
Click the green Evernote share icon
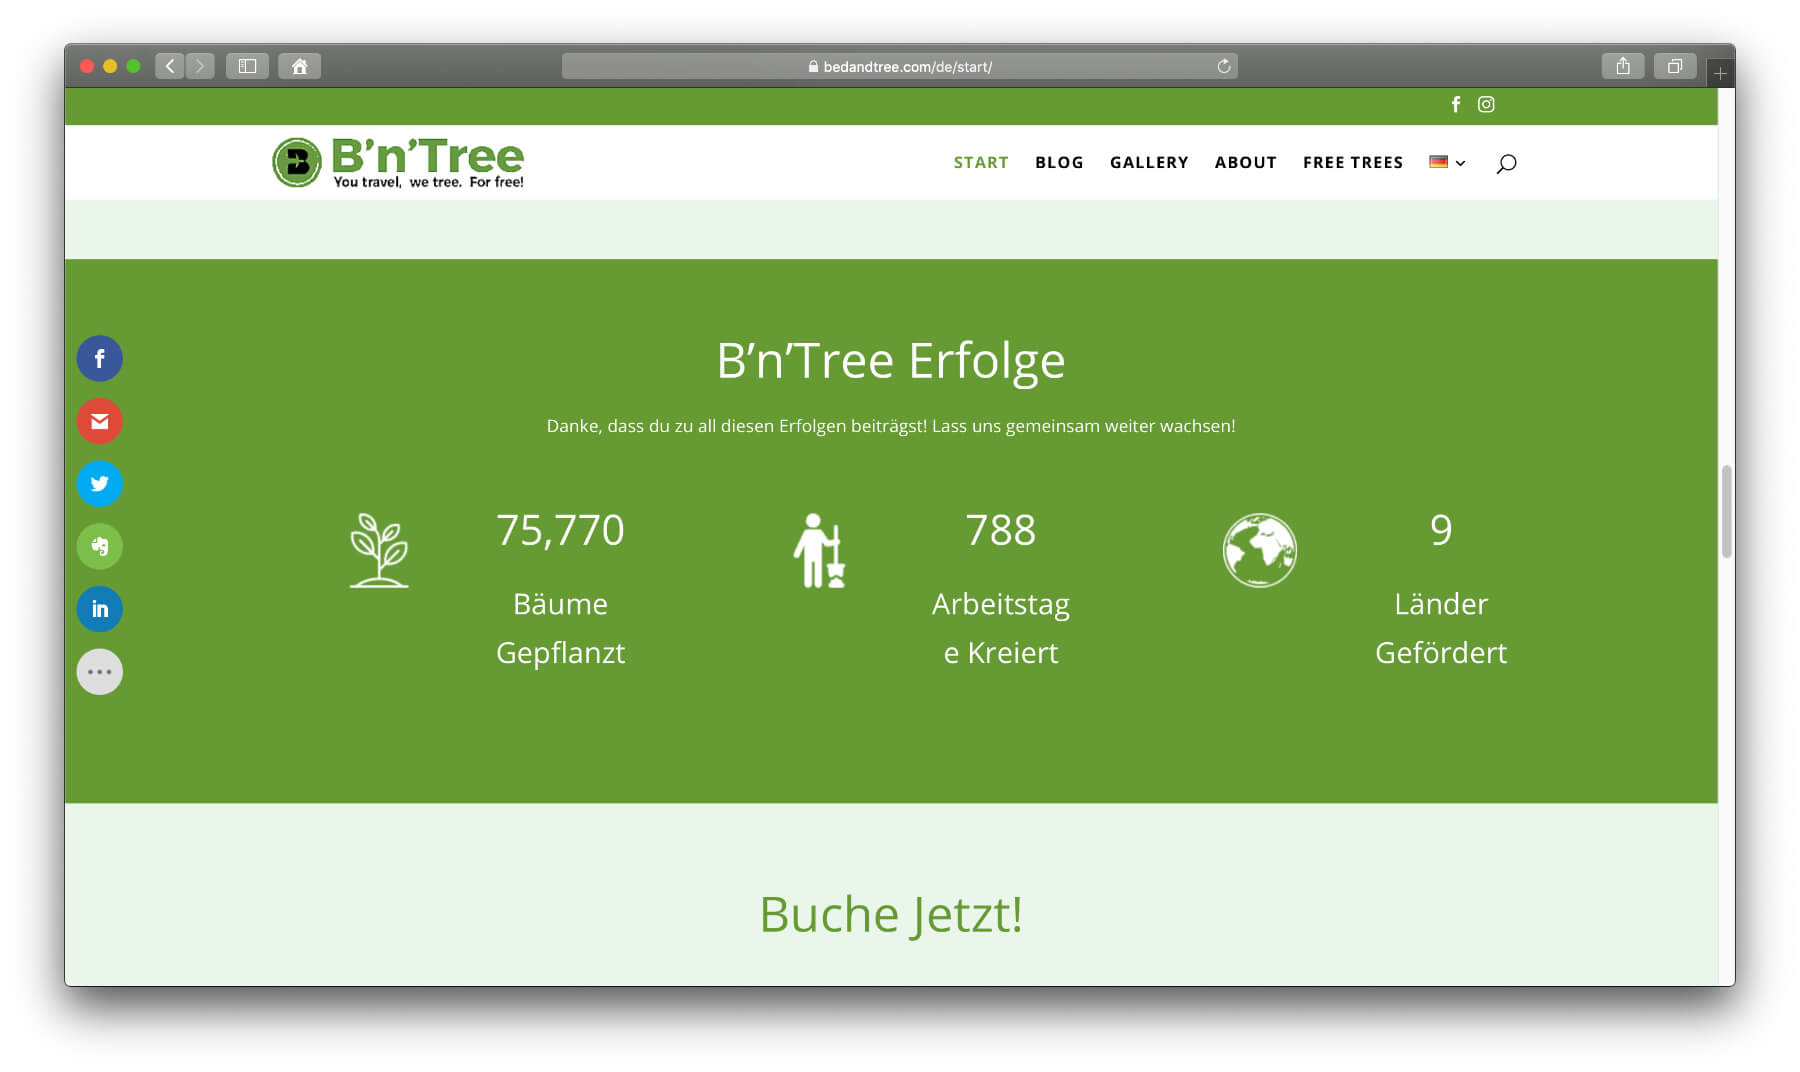coord(100,547)
